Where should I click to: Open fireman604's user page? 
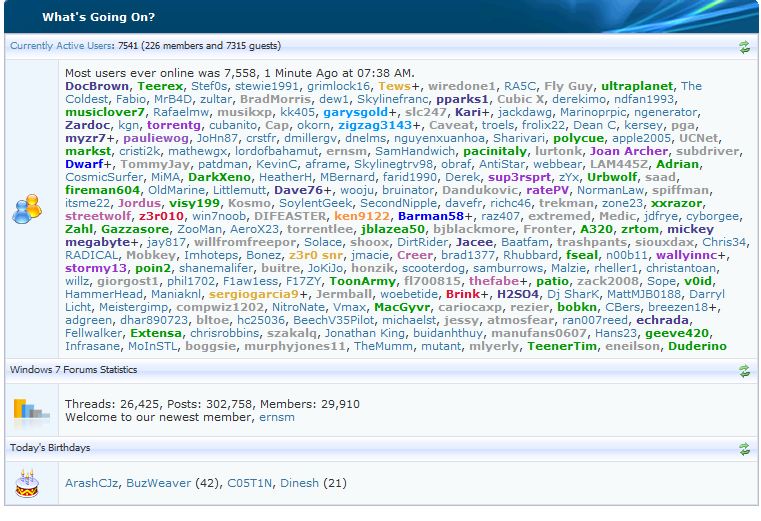(102, 190)
